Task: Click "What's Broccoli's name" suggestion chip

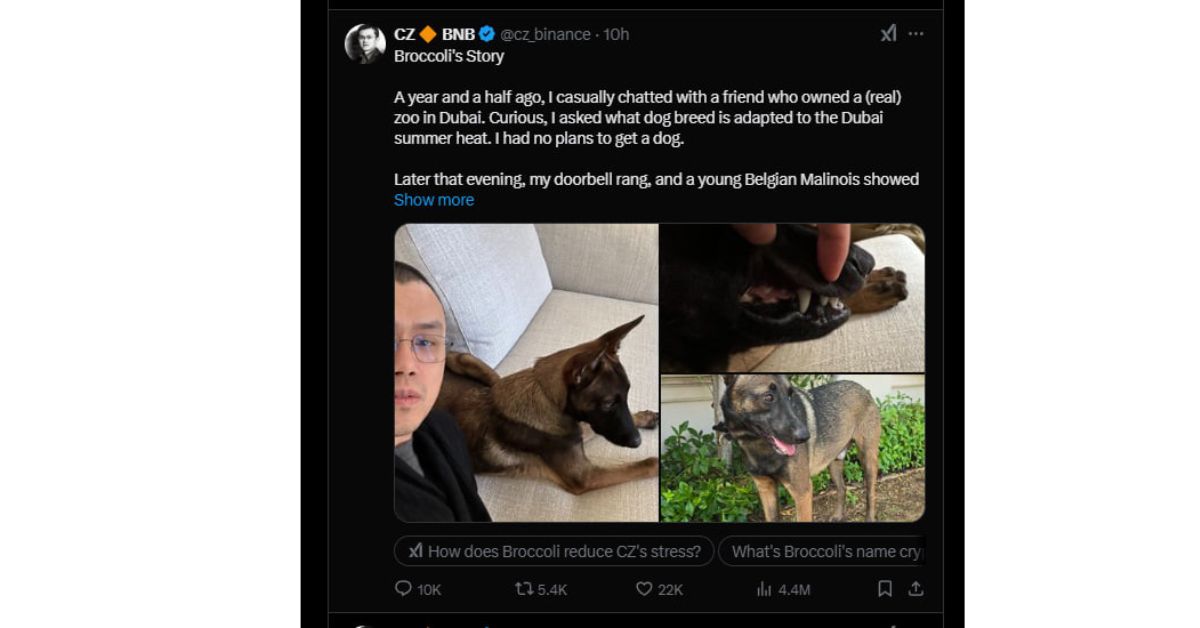Action: coord(822,551)
